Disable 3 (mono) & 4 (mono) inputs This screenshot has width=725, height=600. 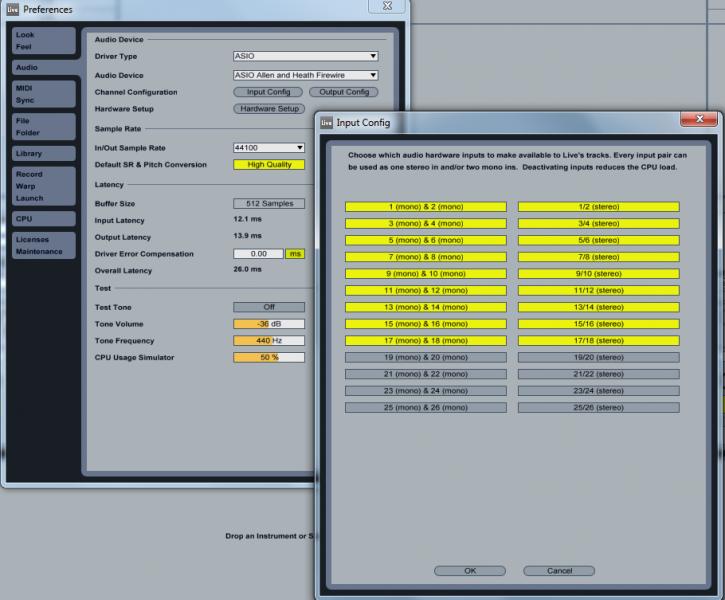pyautogui.click(x=426, y=223)
